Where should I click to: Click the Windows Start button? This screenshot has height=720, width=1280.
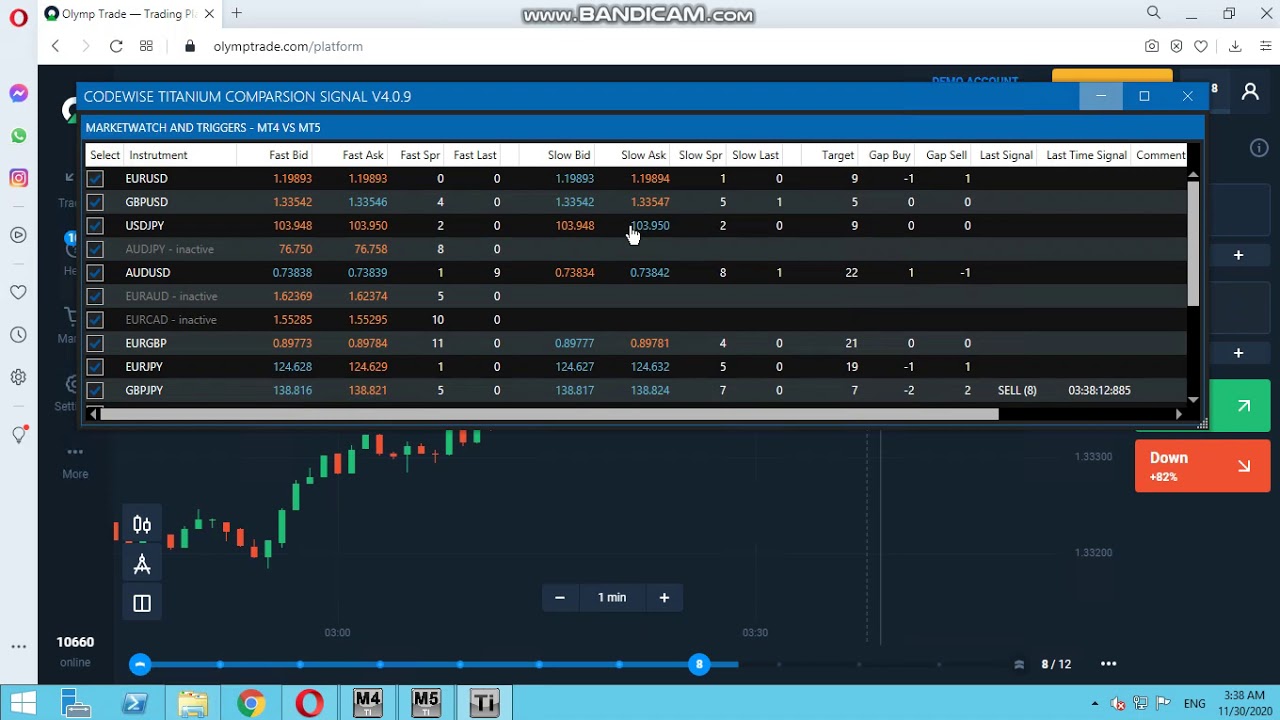23,704
